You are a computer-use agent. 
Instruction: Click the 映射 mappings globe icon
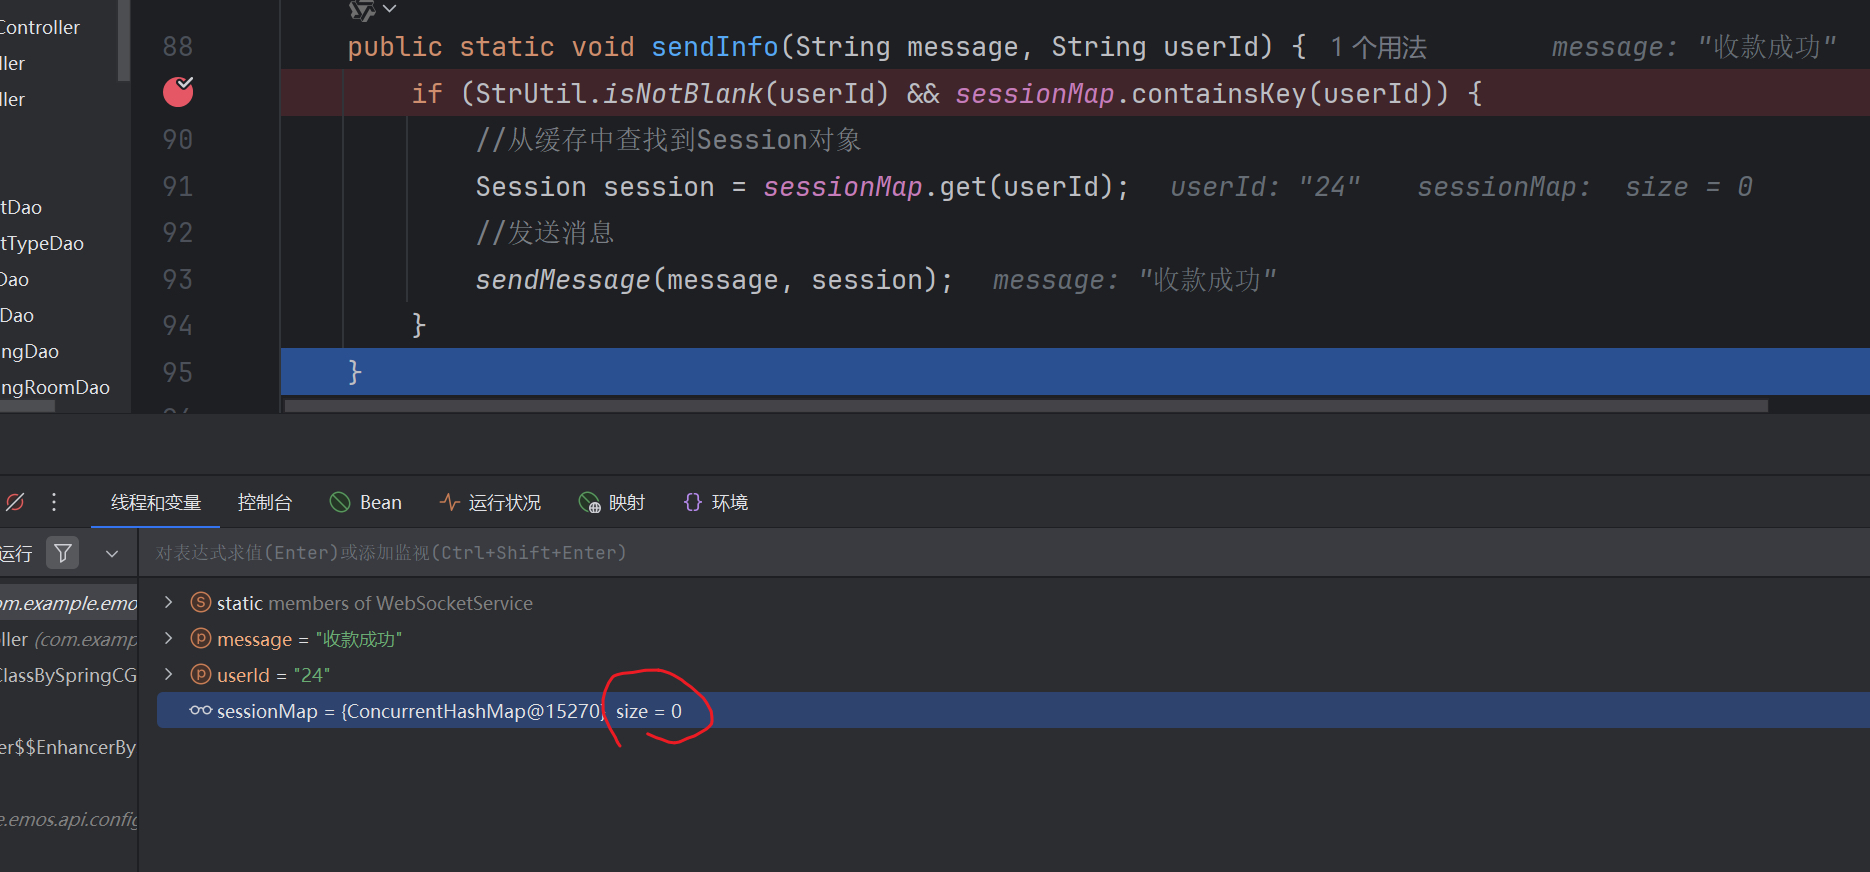[590, 503]
